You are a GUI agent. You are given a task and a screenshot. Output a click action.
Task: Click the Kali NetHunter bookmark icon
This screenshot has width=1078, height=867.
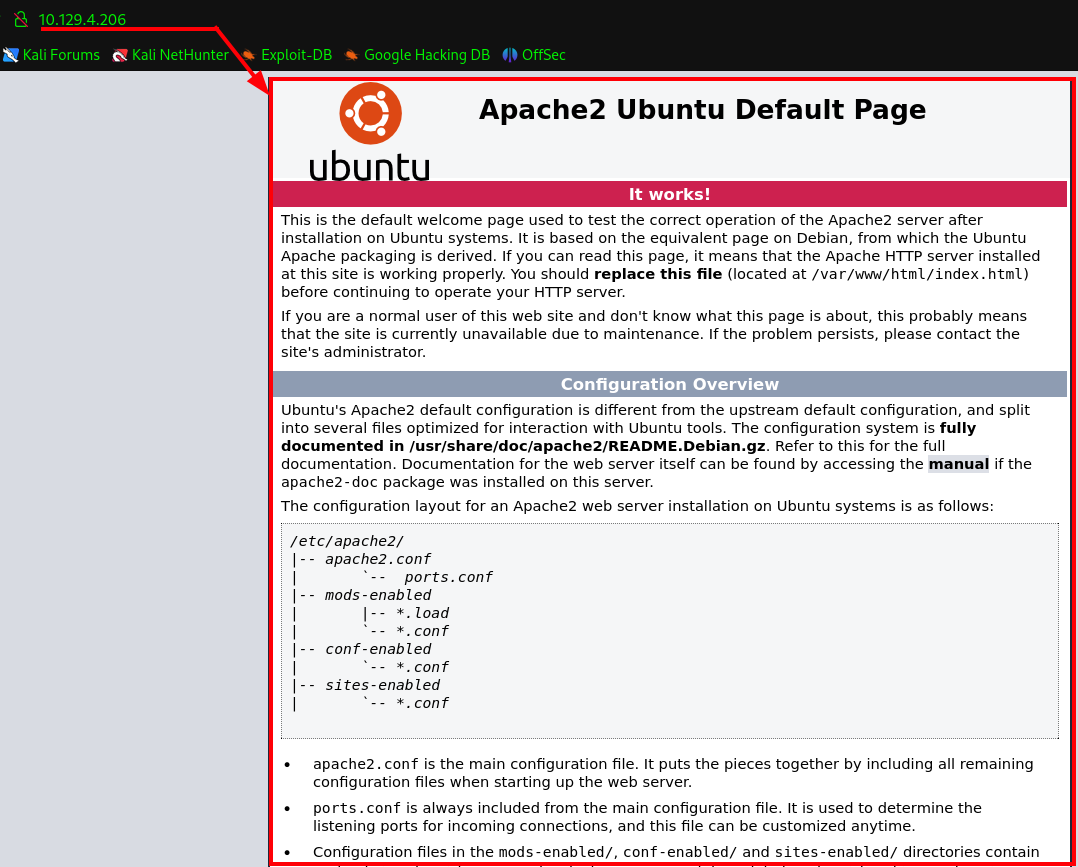[120, 55]
